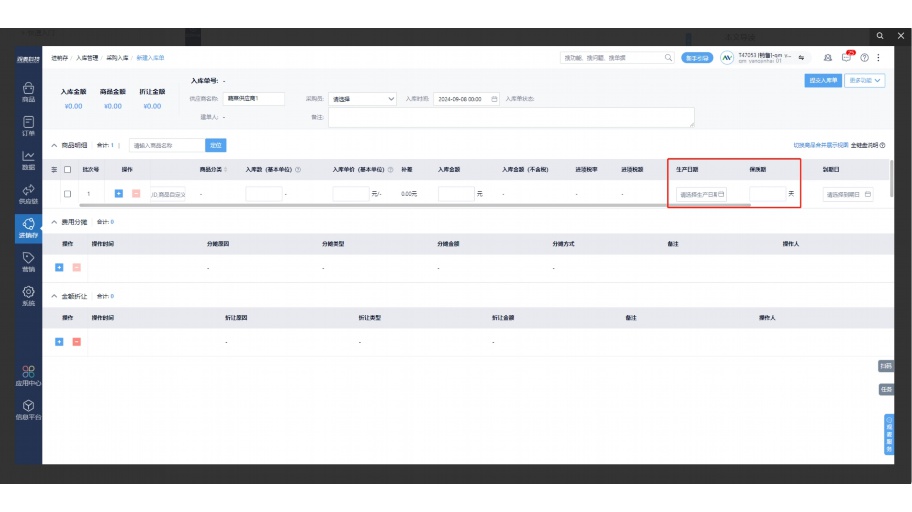The image size is (912, 512).
Task: Open the 任务 side tab
Action: 886,389
